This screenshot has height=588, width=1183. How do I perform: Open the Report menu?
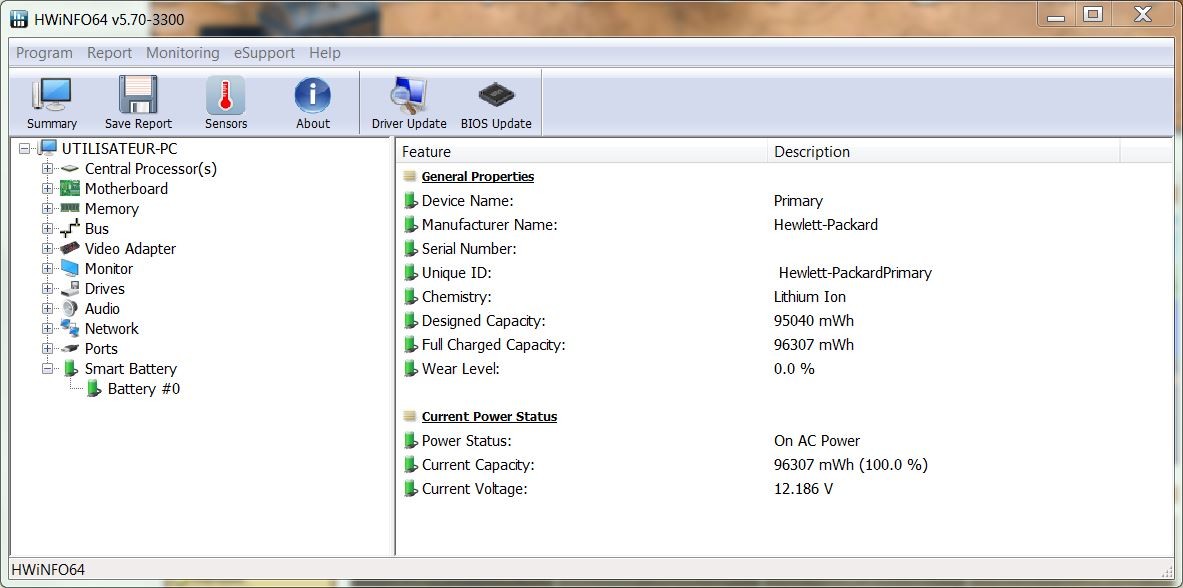(109, 53)
